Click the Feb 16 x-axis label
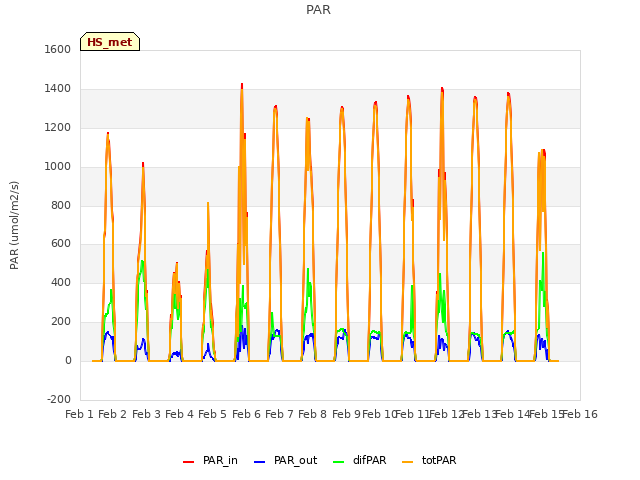This screenshot has width=640, height=480. tap(580, 414)
